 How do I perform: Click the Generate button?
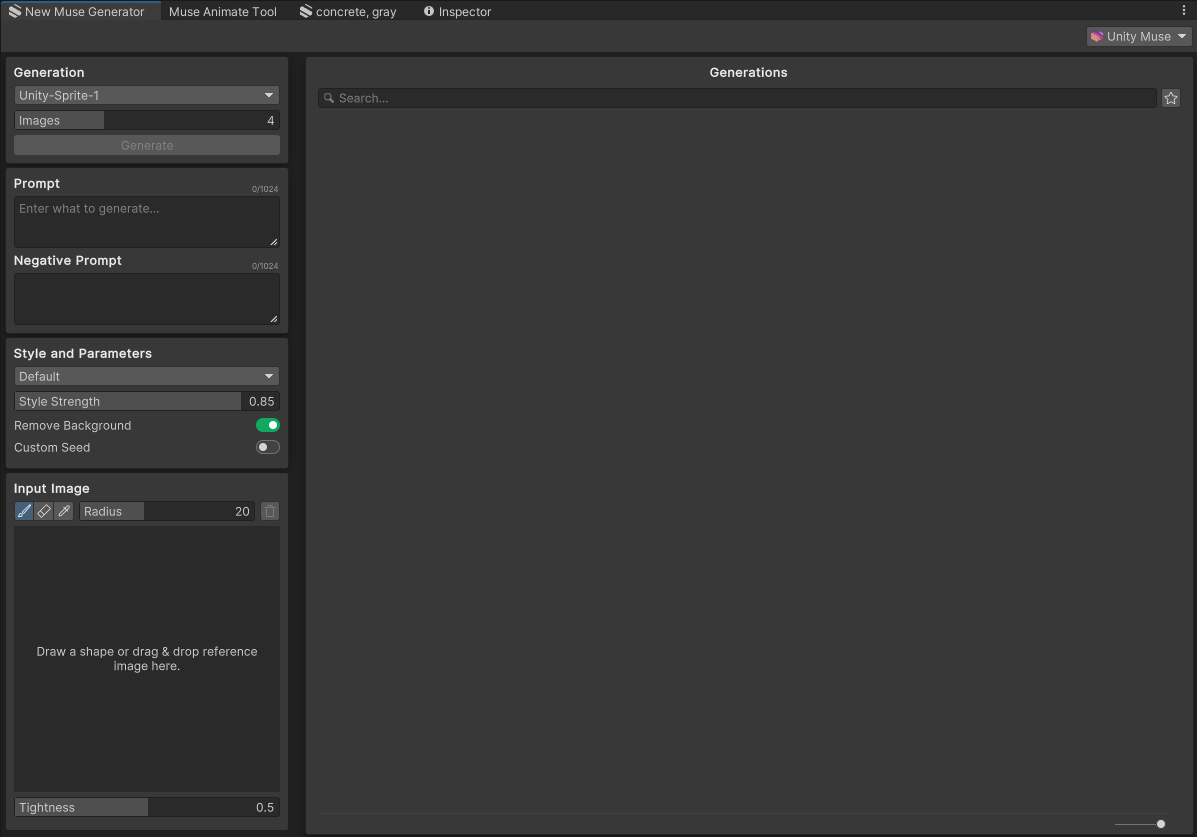point(147,145)
